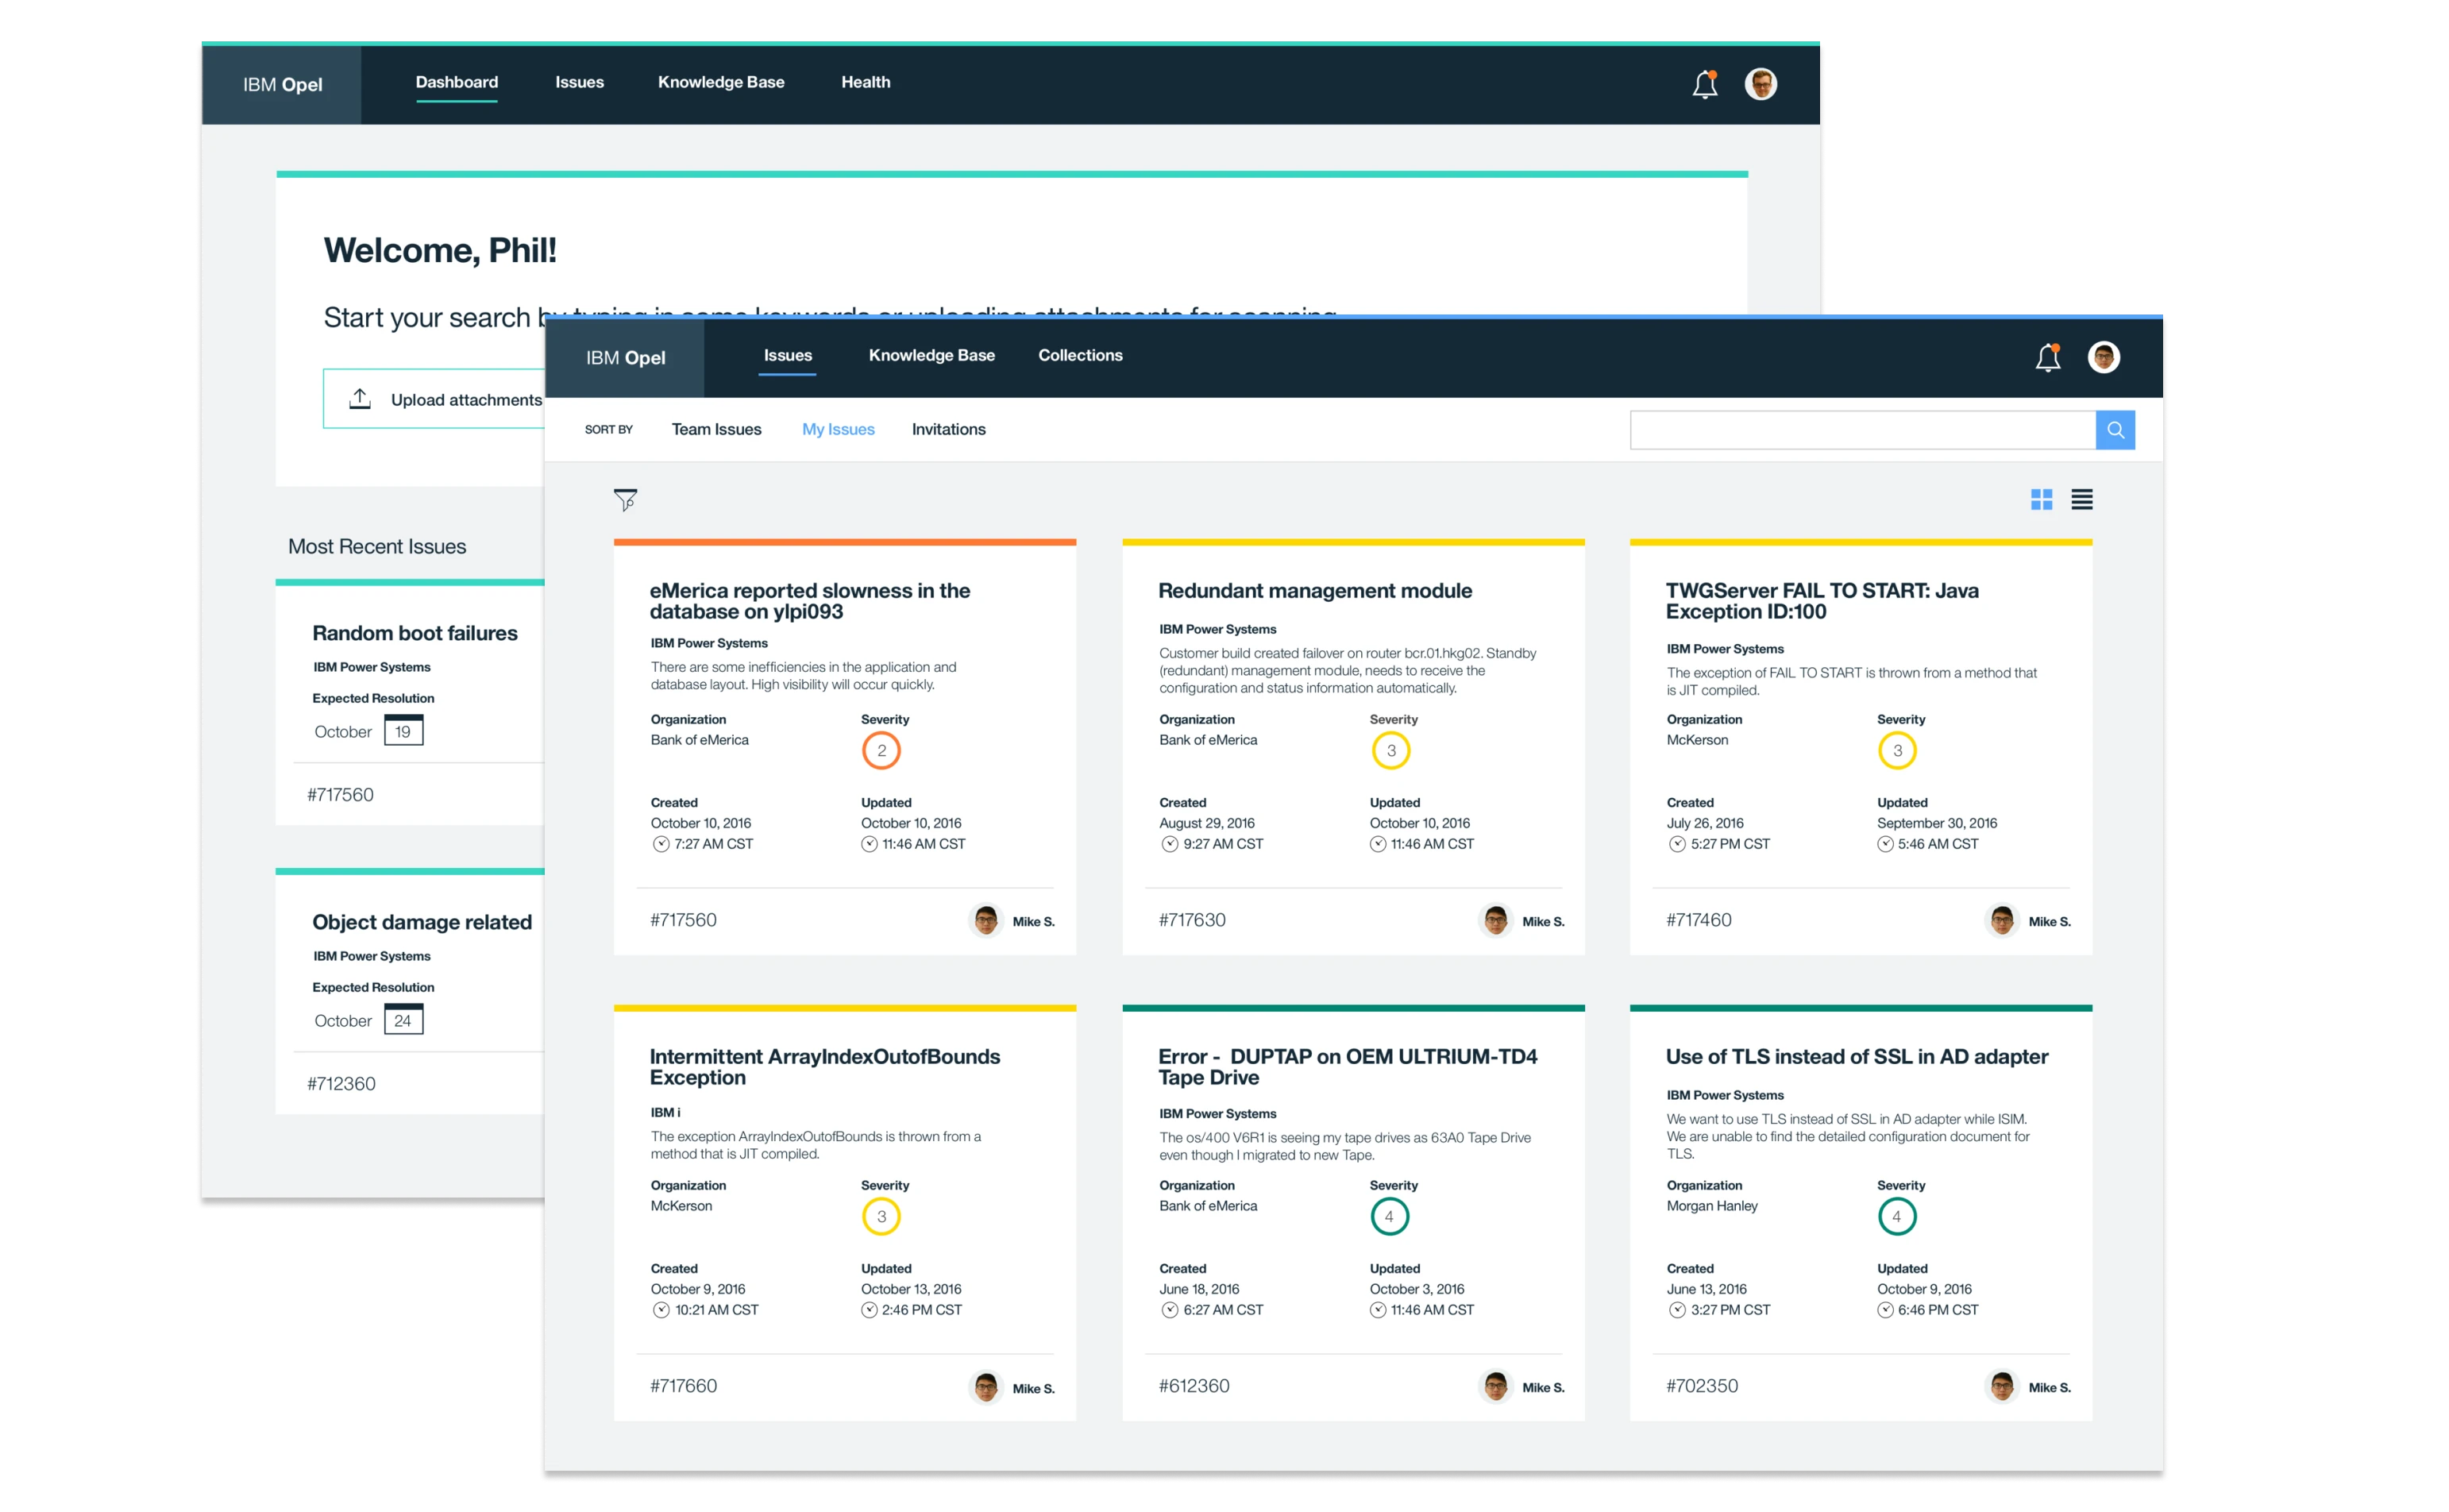Image resolution: width=2449 pixels, height=1512 pixels.
Task: Click calendar icon showing October 24
Action: point(403,1019)
